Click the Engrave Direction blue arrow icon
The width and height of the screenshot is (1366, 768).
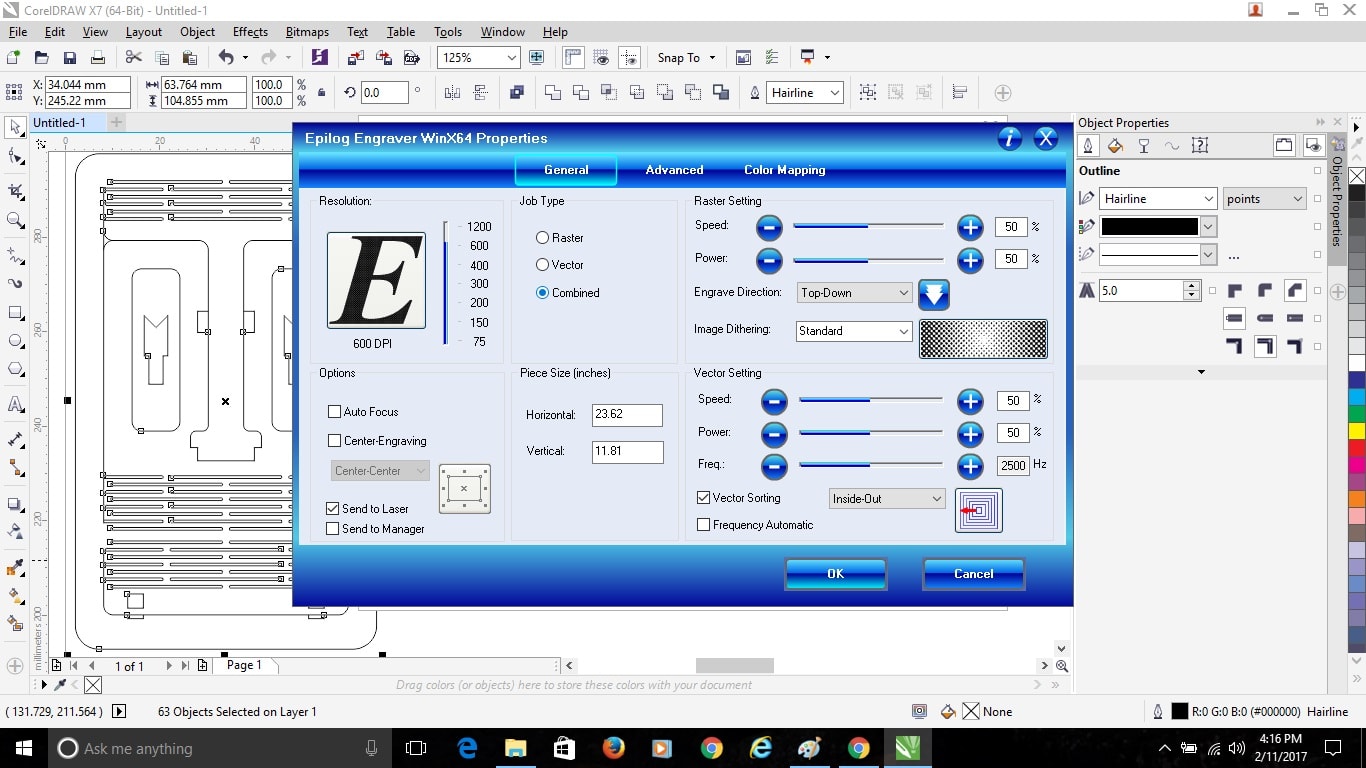pyautogui.click(x=933, y=294)
